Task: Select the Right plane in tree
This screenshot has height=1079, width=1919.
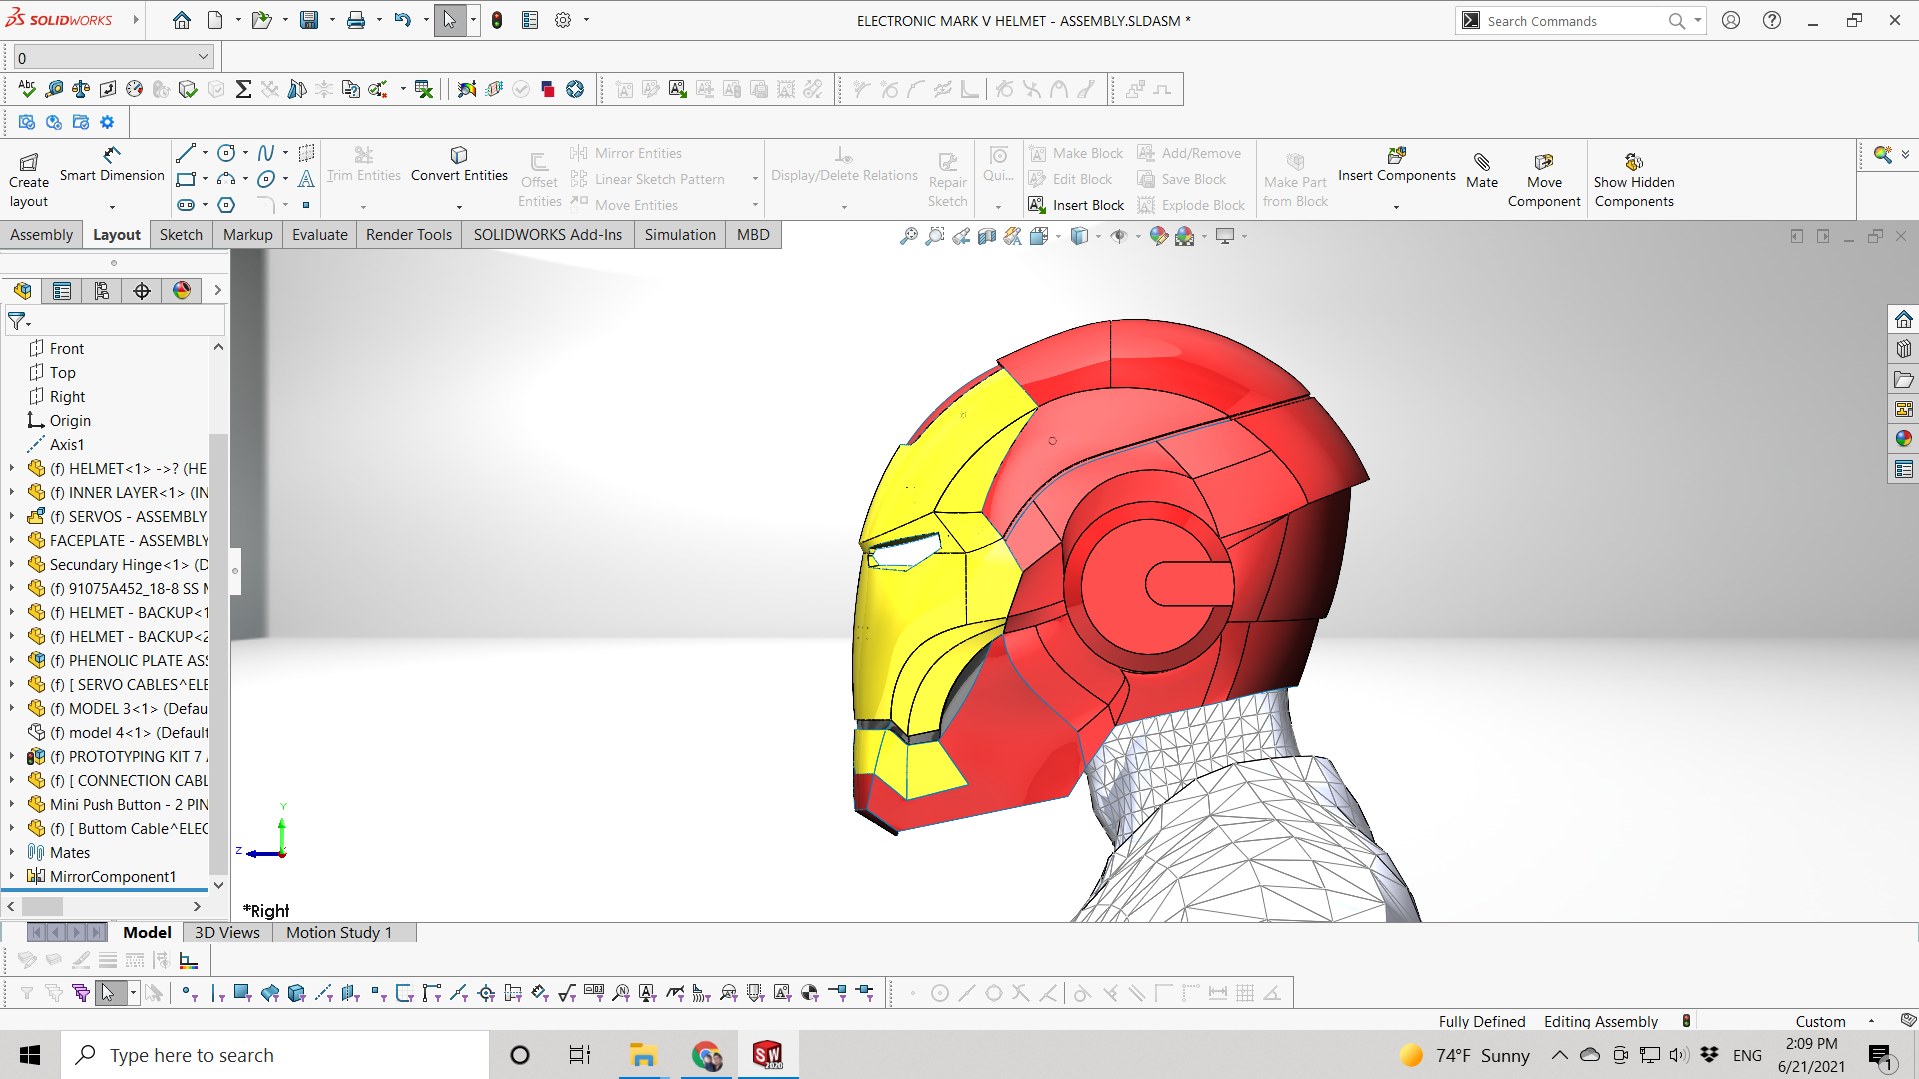Action: click(67, 397)
